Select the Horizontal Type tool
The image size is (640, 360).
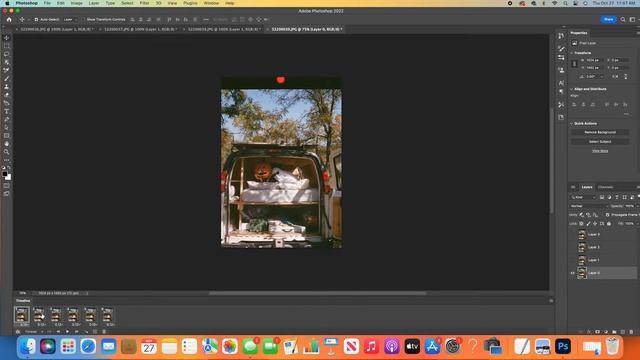[x=7, y=111]
